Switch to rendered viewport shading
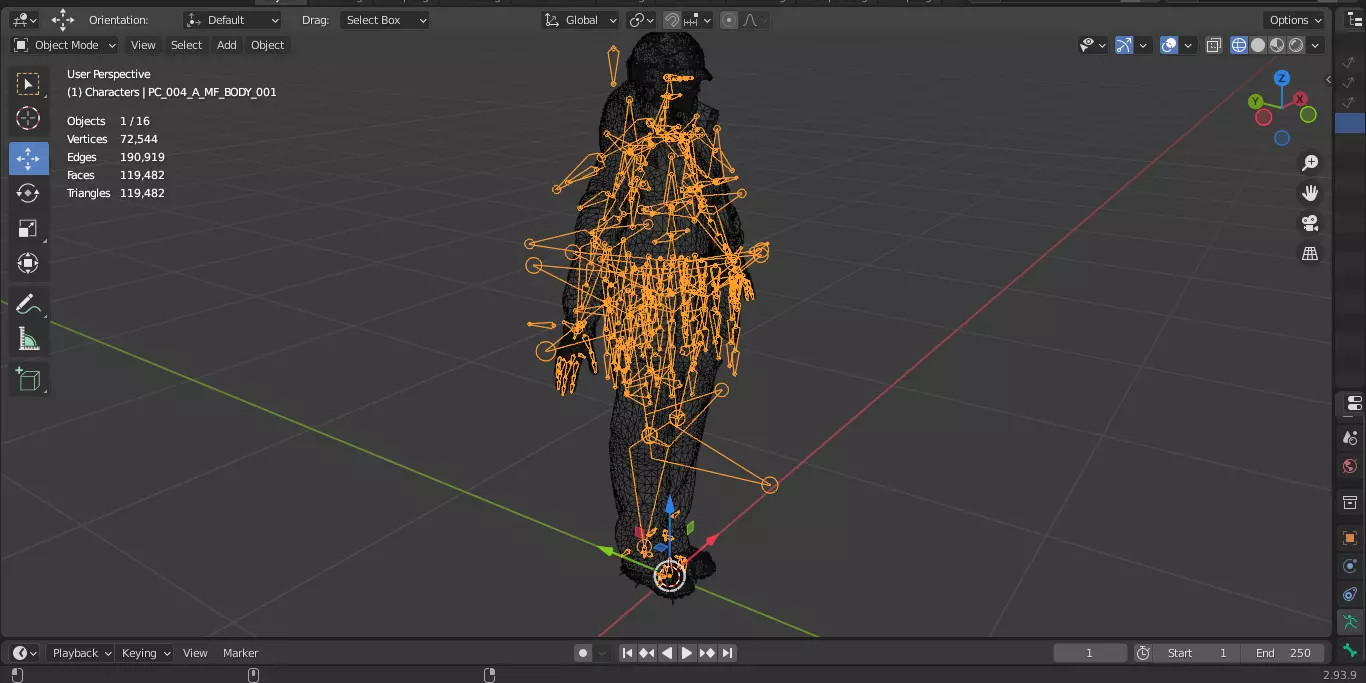 1296,45
